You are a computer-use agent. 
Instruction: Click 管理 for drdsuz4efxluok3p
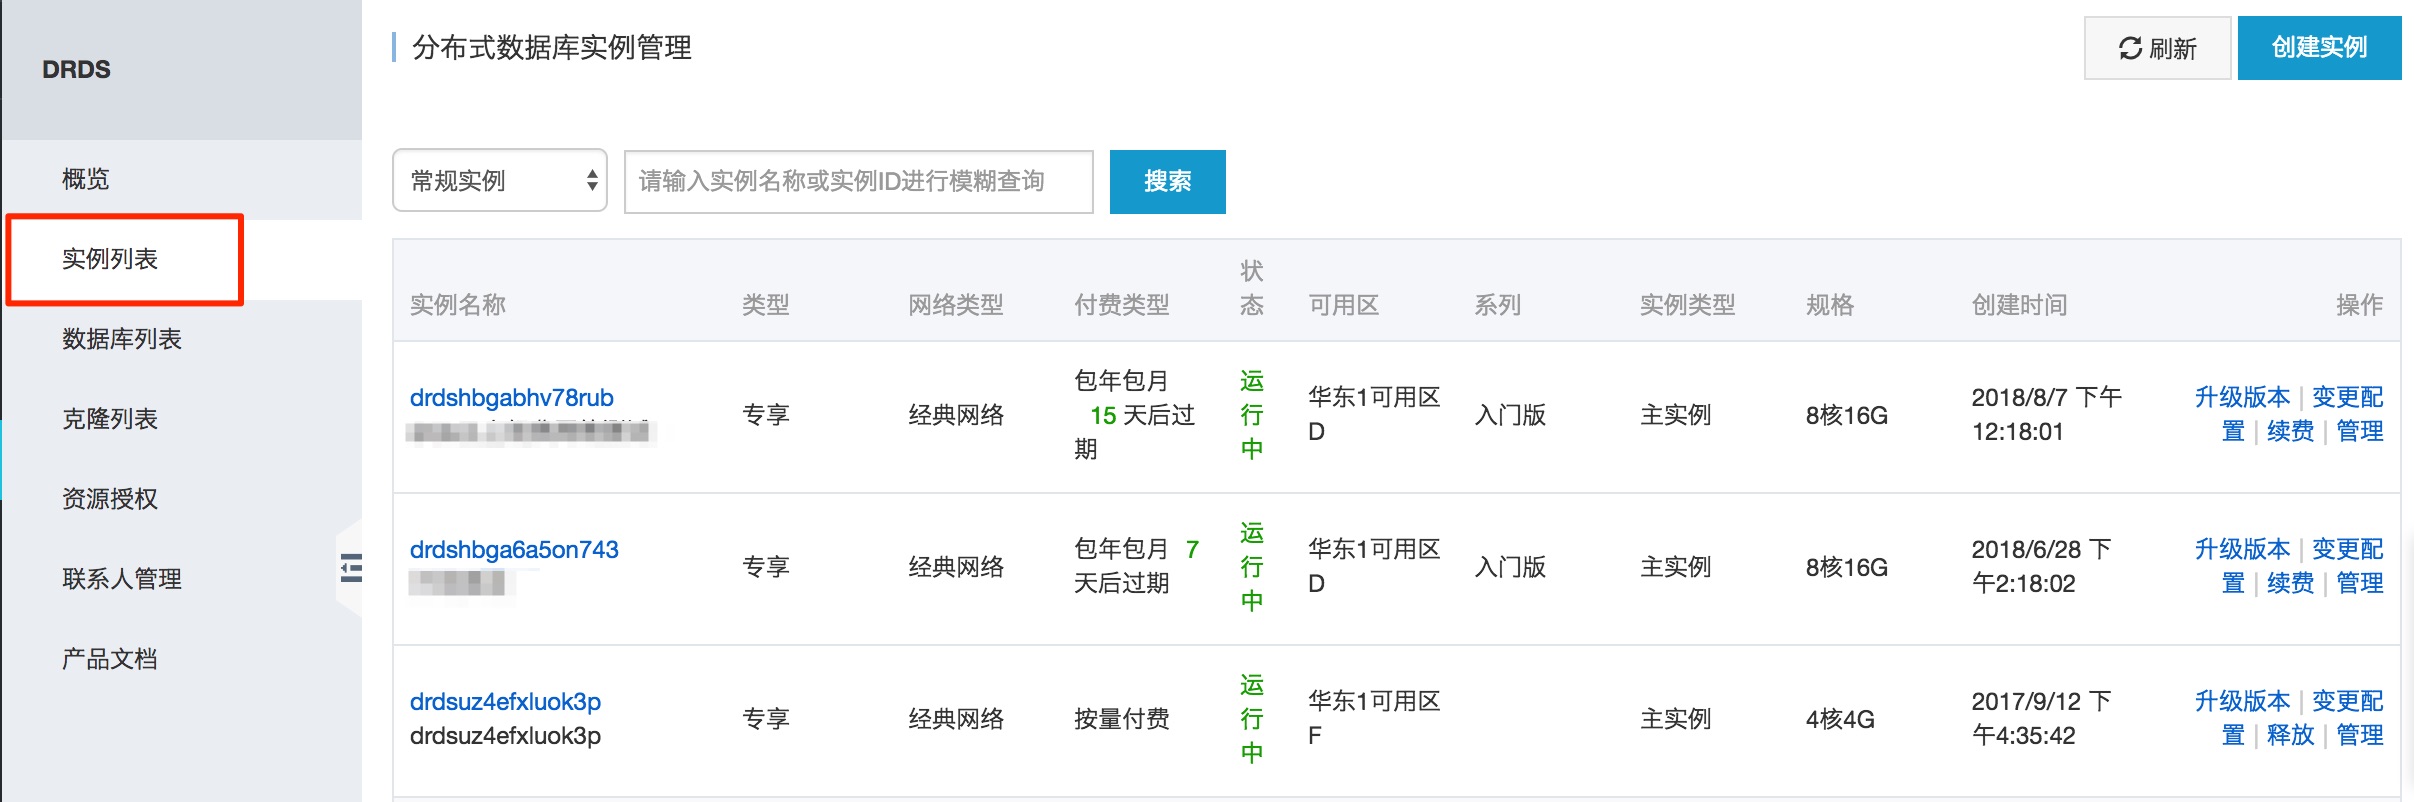point(2360,736)
